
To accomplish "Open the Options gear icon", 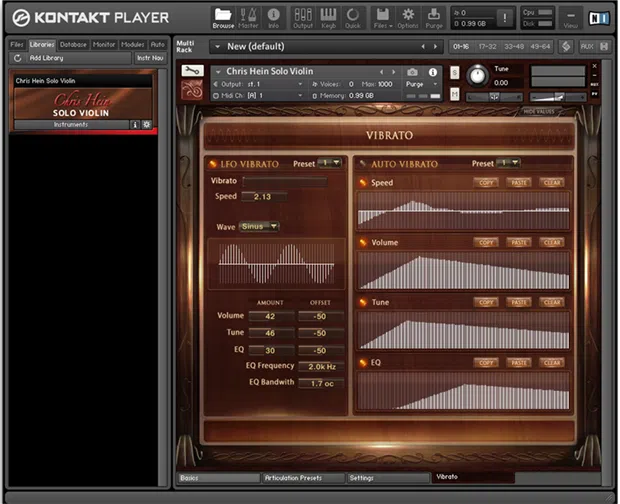I will point(408,16).
